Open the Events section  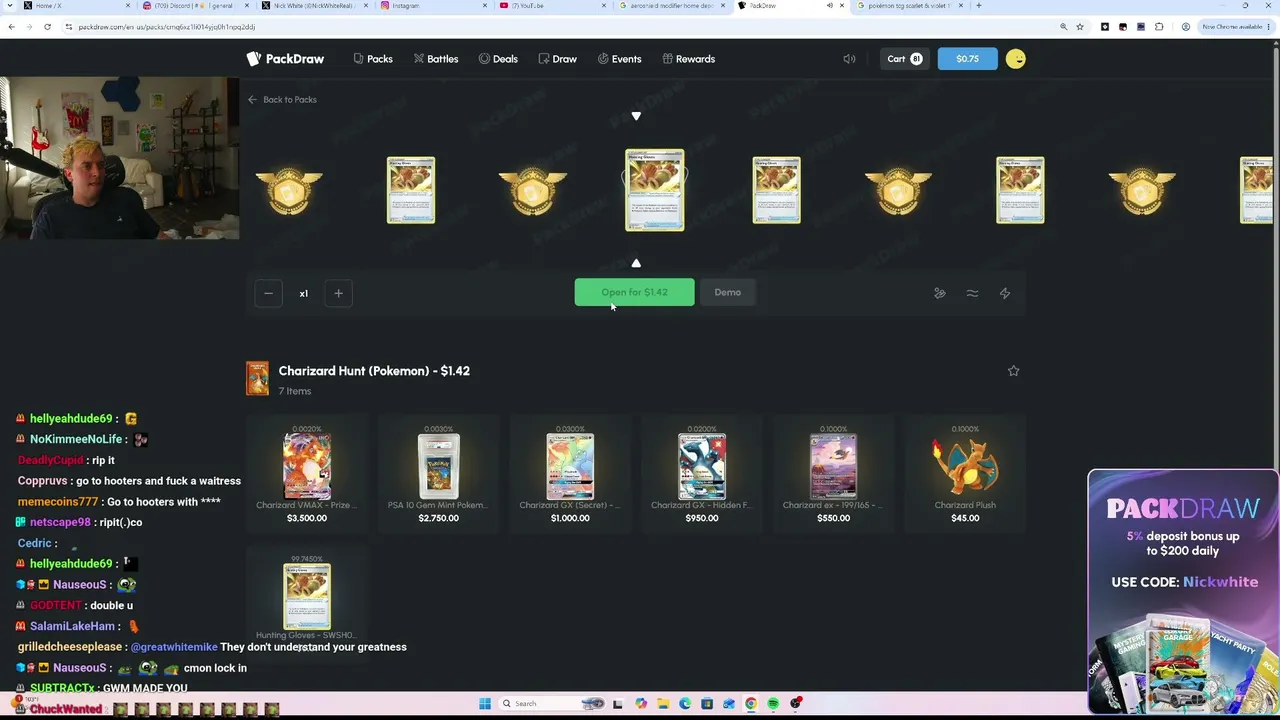point(620,59)
